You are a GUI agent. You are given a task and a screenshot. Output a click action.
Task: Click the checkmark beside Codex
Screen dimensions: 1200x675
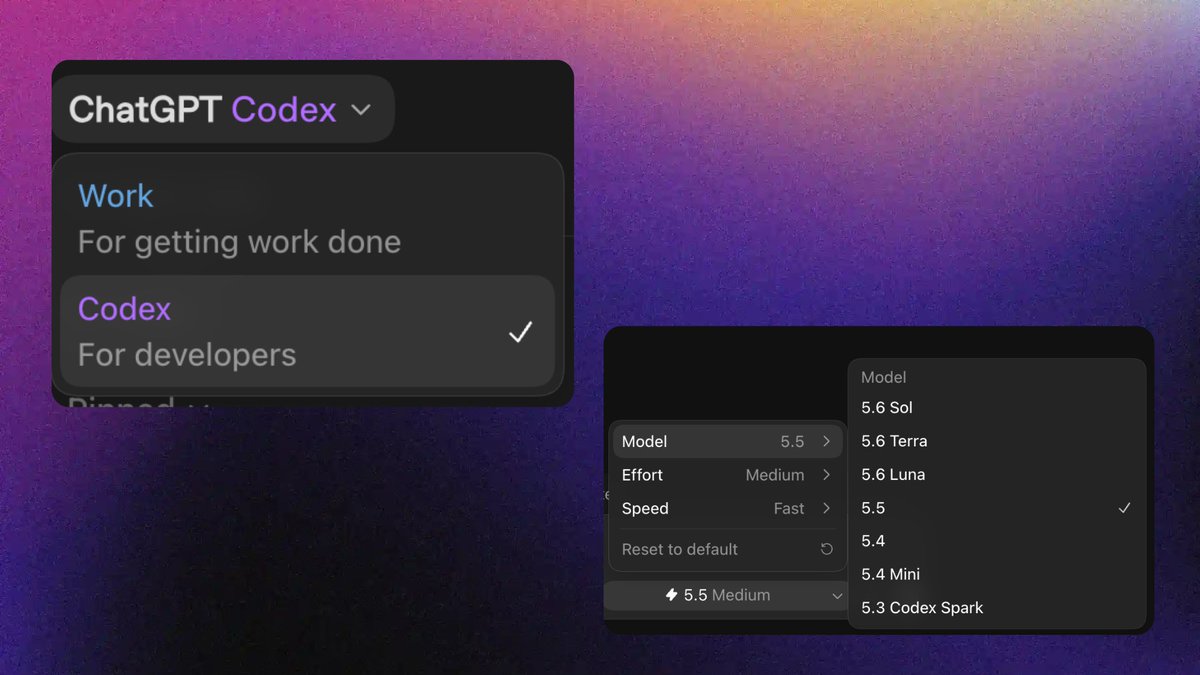(x=520, y=332)
